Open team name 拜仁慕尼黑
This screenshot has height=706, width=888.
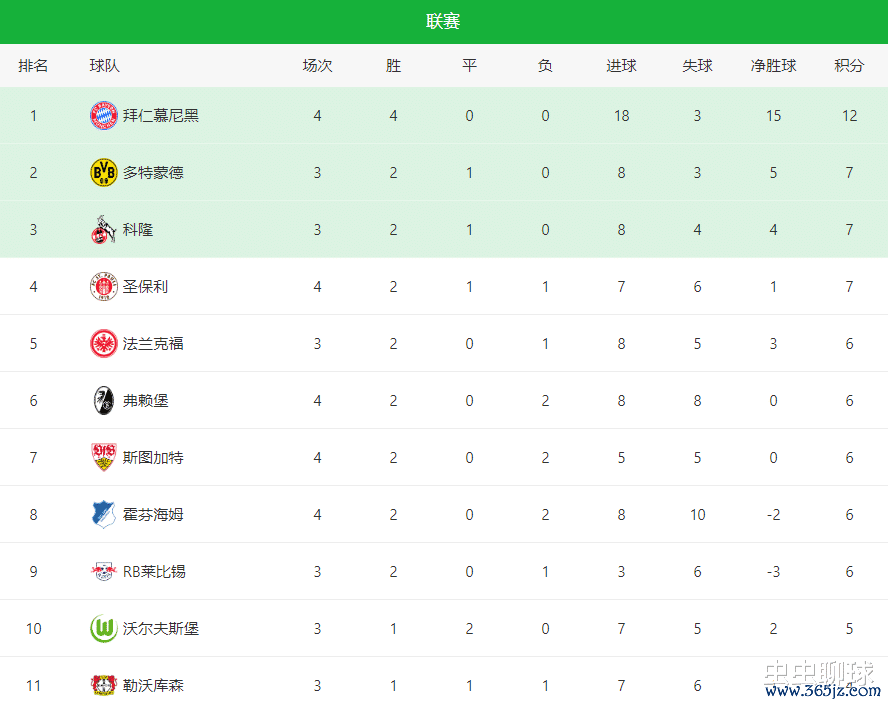[x=161, y=115]
